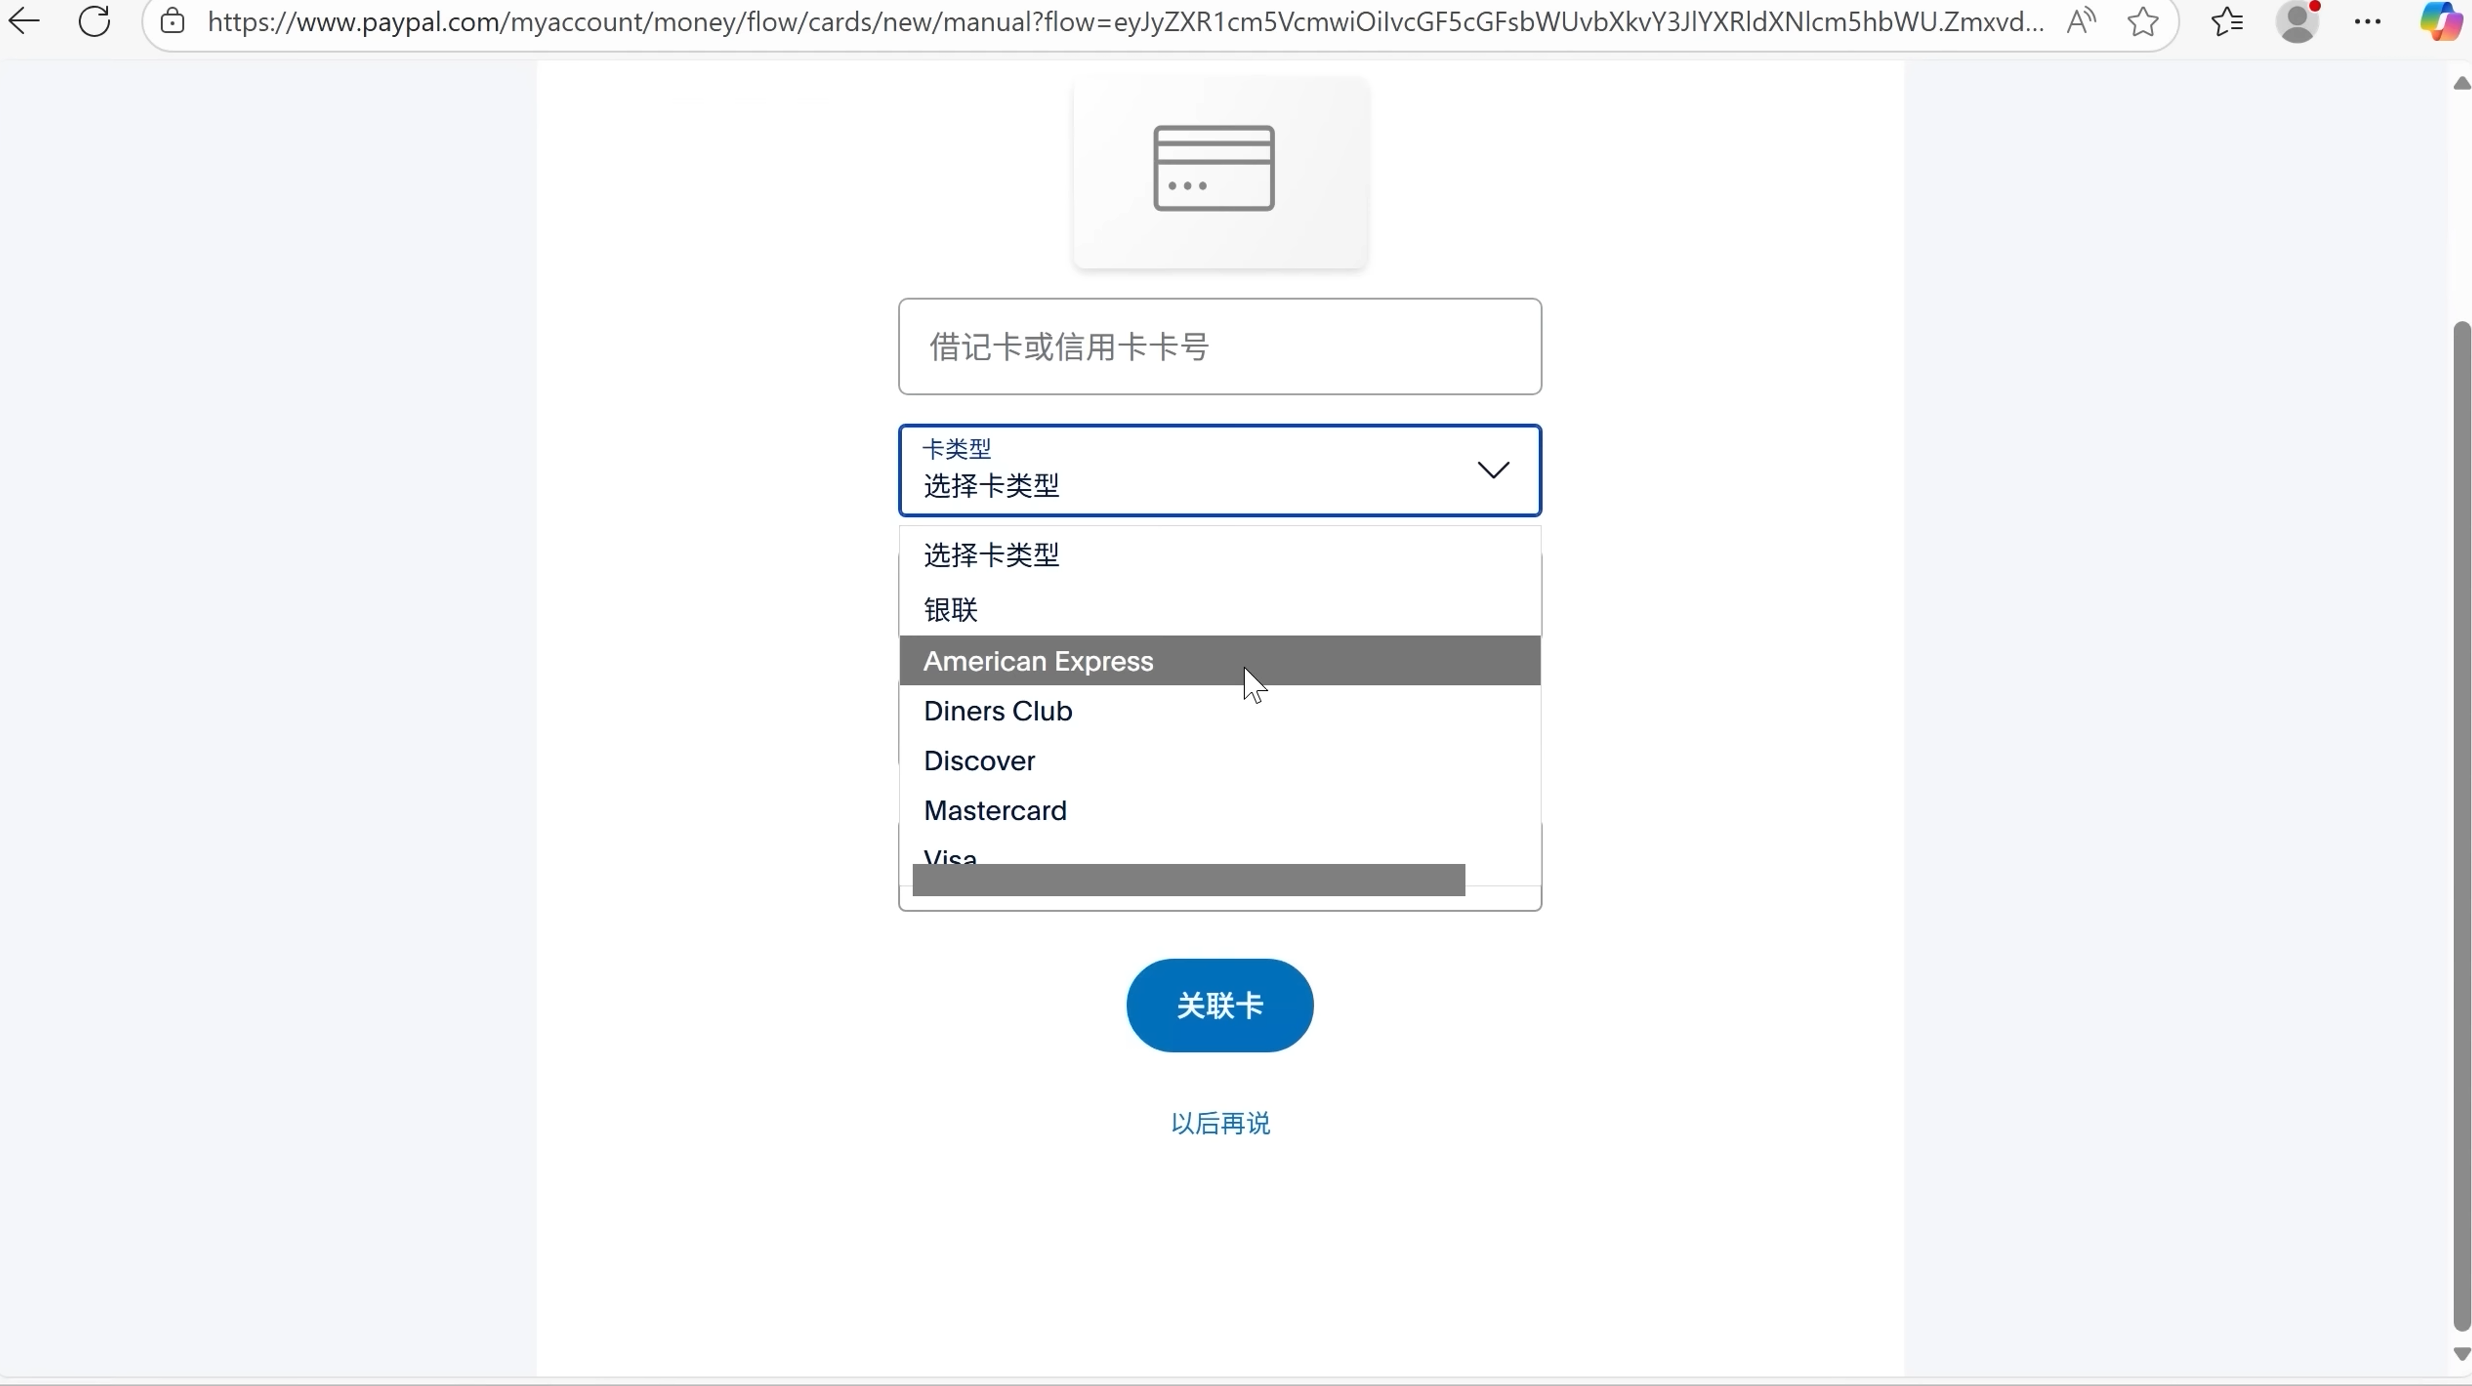Open the browser profile avatar
Image resolution: width=2472 pixels, height=1386 pixels.
[2297, 21]
